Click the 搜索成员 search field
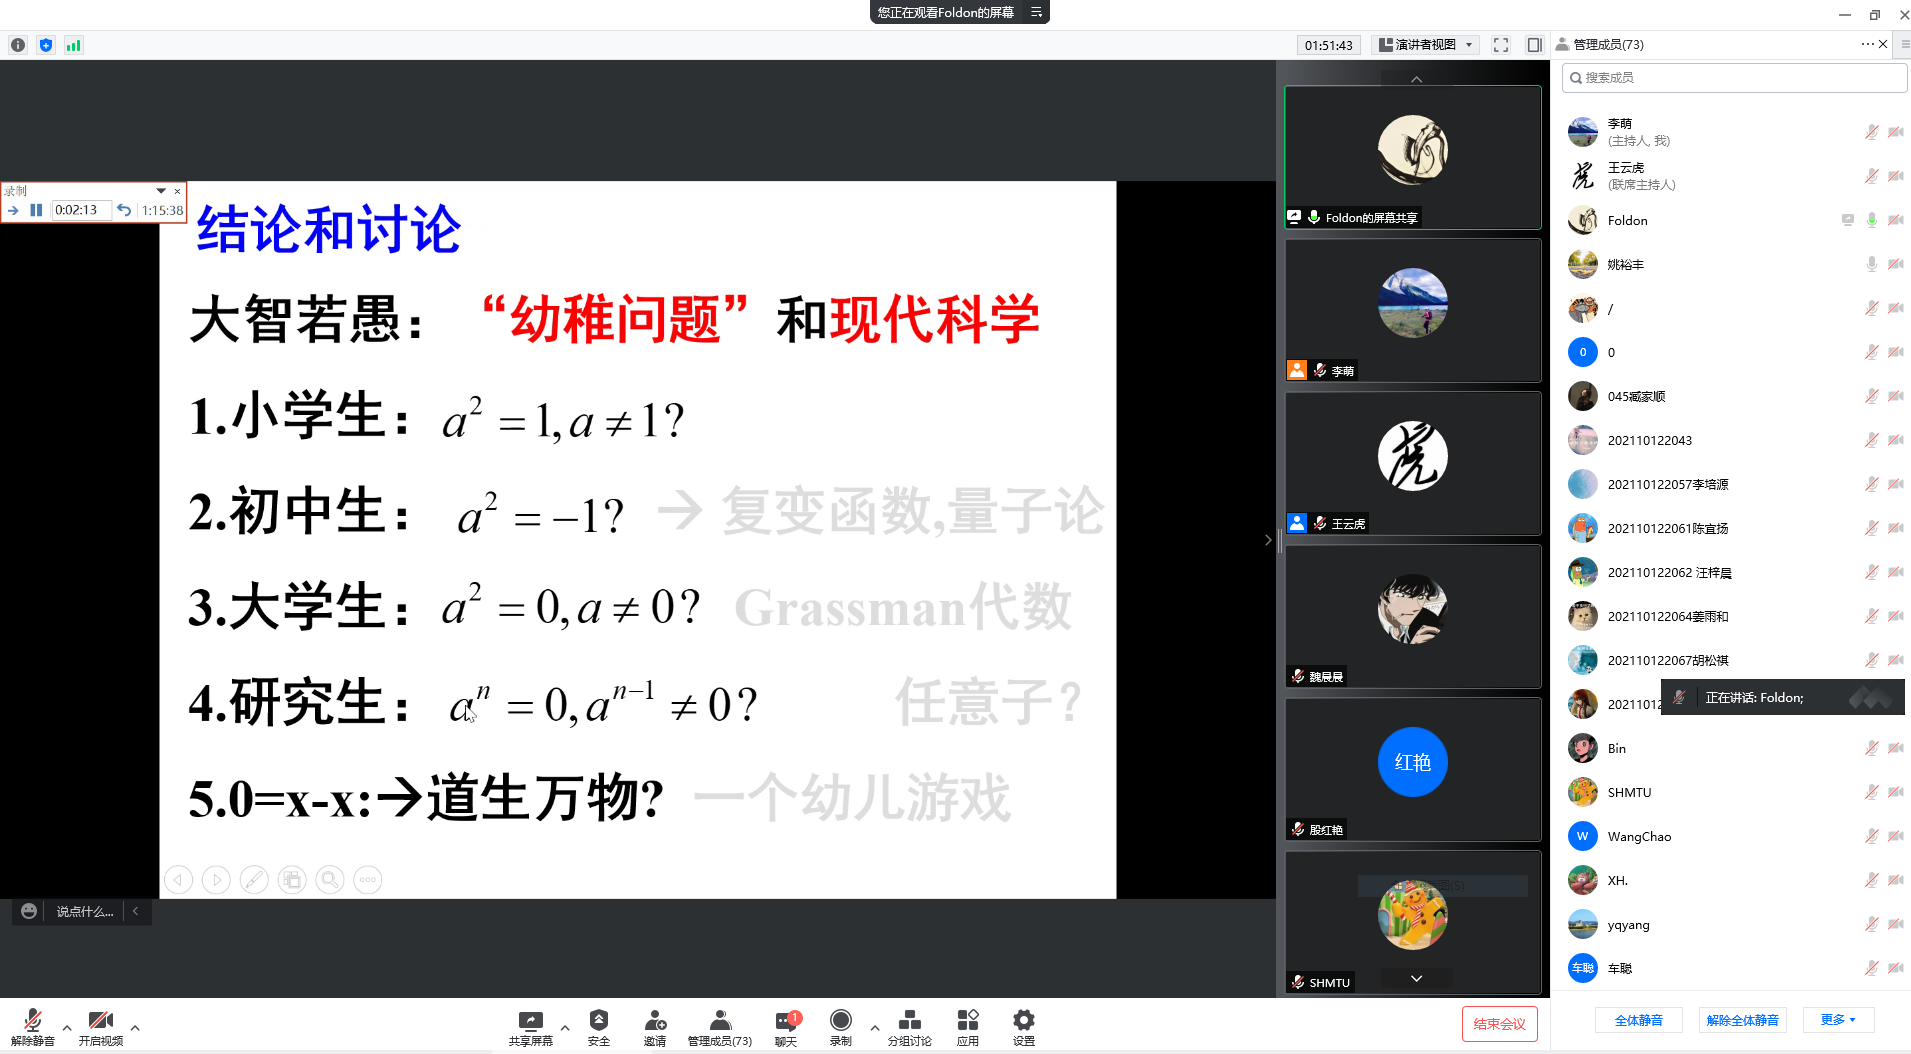Image resolution: width=1911 pixels, height=1054 pixels. [x=1734, y=77]
